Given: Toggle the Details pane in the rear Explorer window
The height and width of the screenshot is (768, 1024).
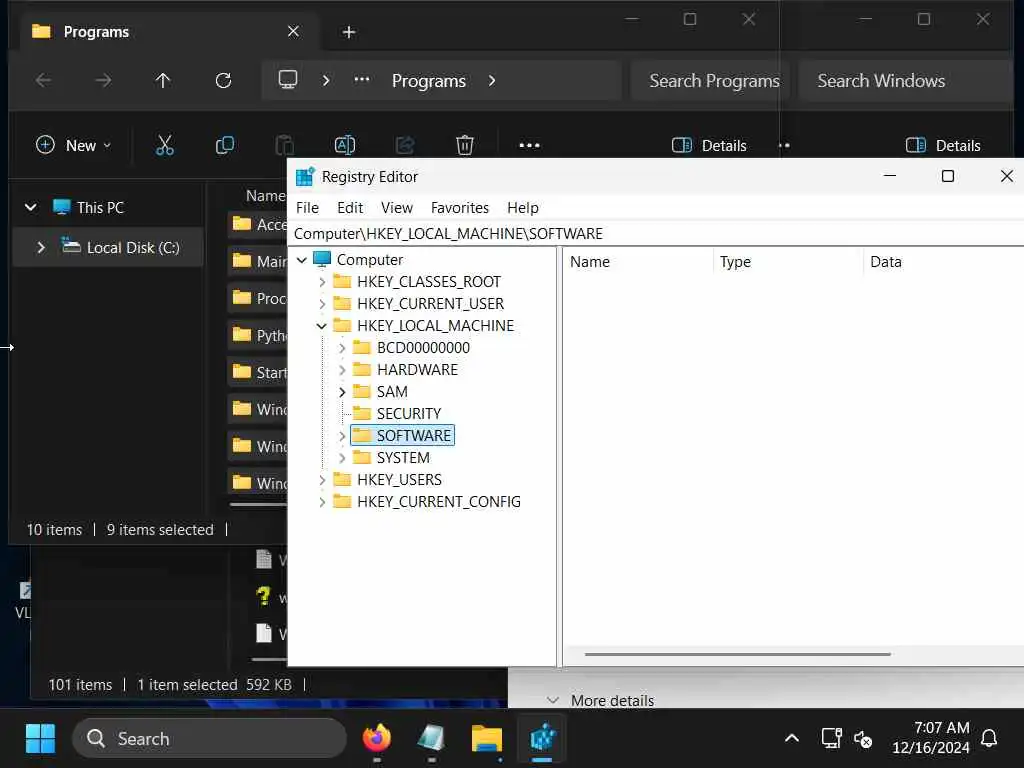Looking at the screenshot, I should pos(943,145).
